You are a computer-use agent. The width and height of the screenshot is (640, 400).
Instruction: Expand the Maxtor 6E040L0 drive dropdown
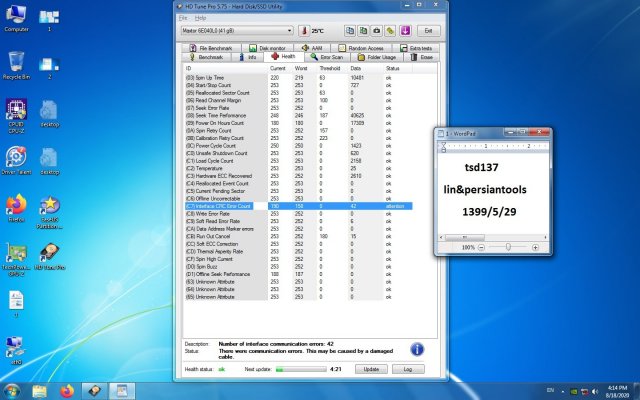coord(289,31)
